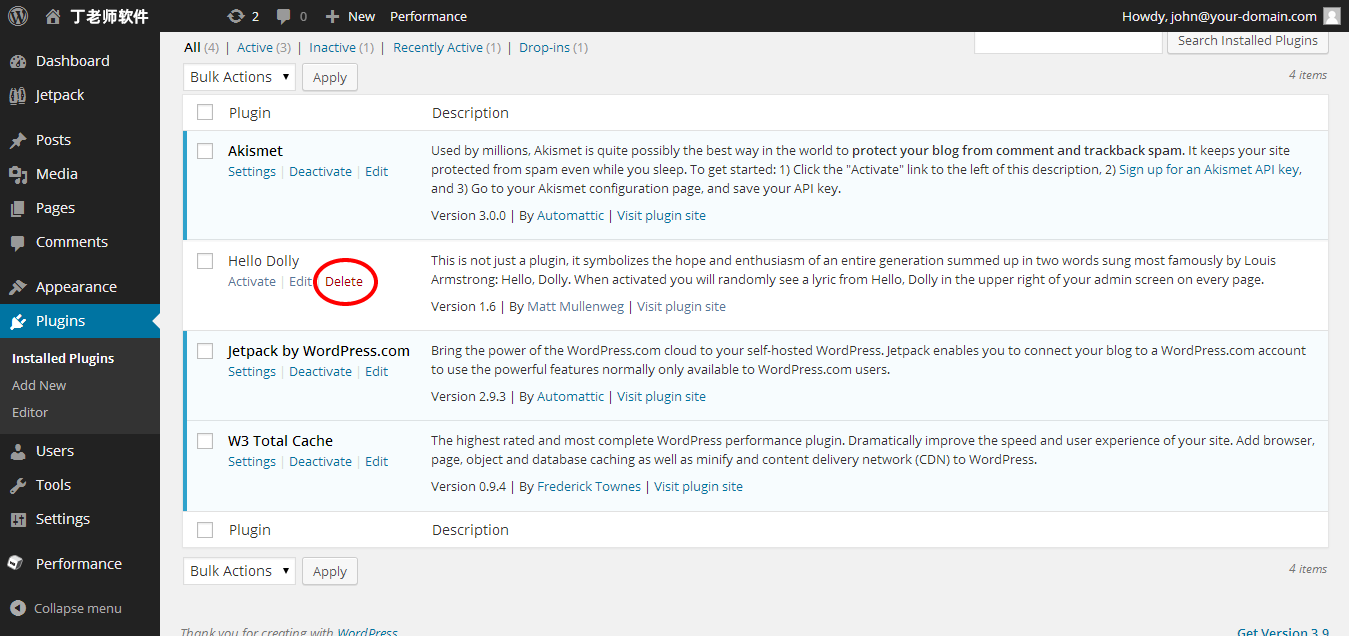The image size is (1349, 636).
Task: Click the Posts pushpin icon
Action: [x=17, y=140]
